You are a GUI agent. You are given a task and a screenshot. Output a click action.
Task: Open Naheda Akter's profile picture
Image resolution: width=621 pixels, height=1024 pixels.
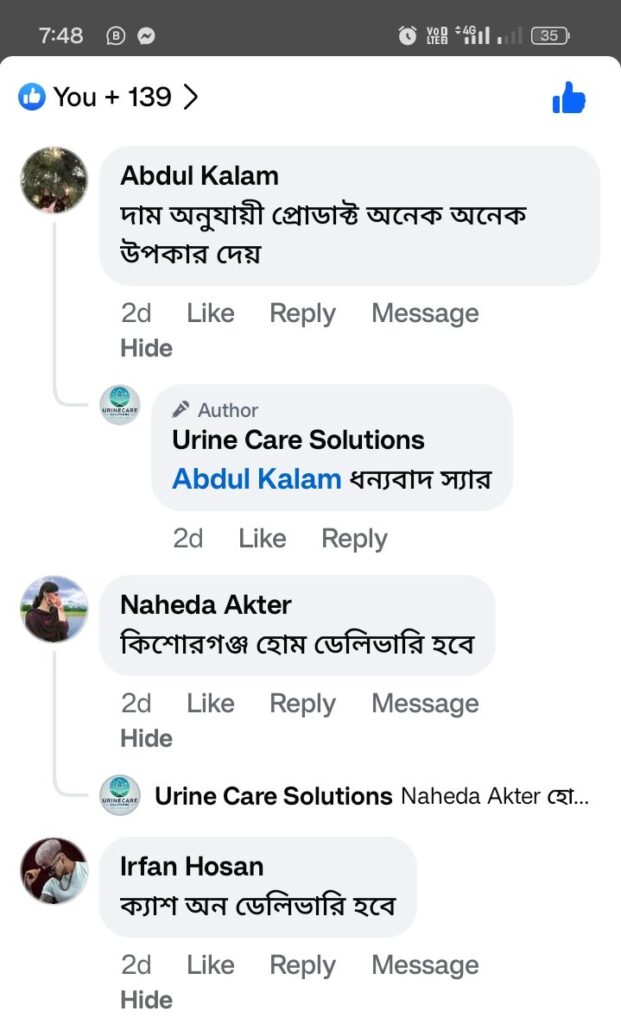click(54, 609)
